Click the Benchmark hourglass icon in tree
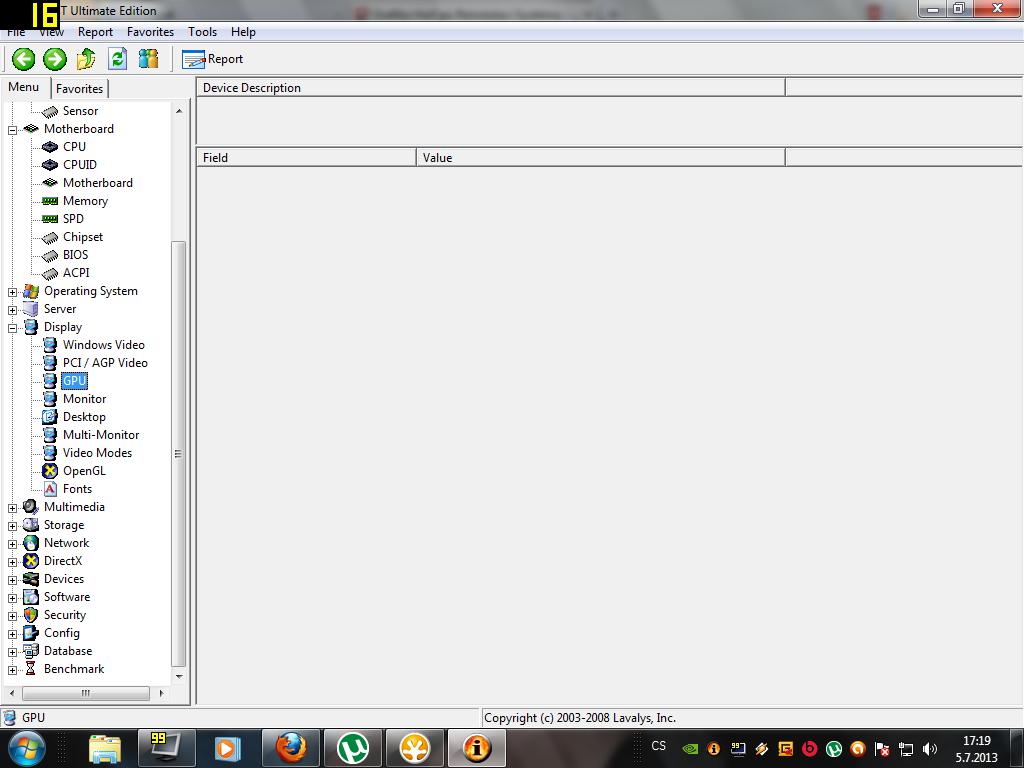The height and width of the screenshot is (768, 1024). tap(31, 669)
